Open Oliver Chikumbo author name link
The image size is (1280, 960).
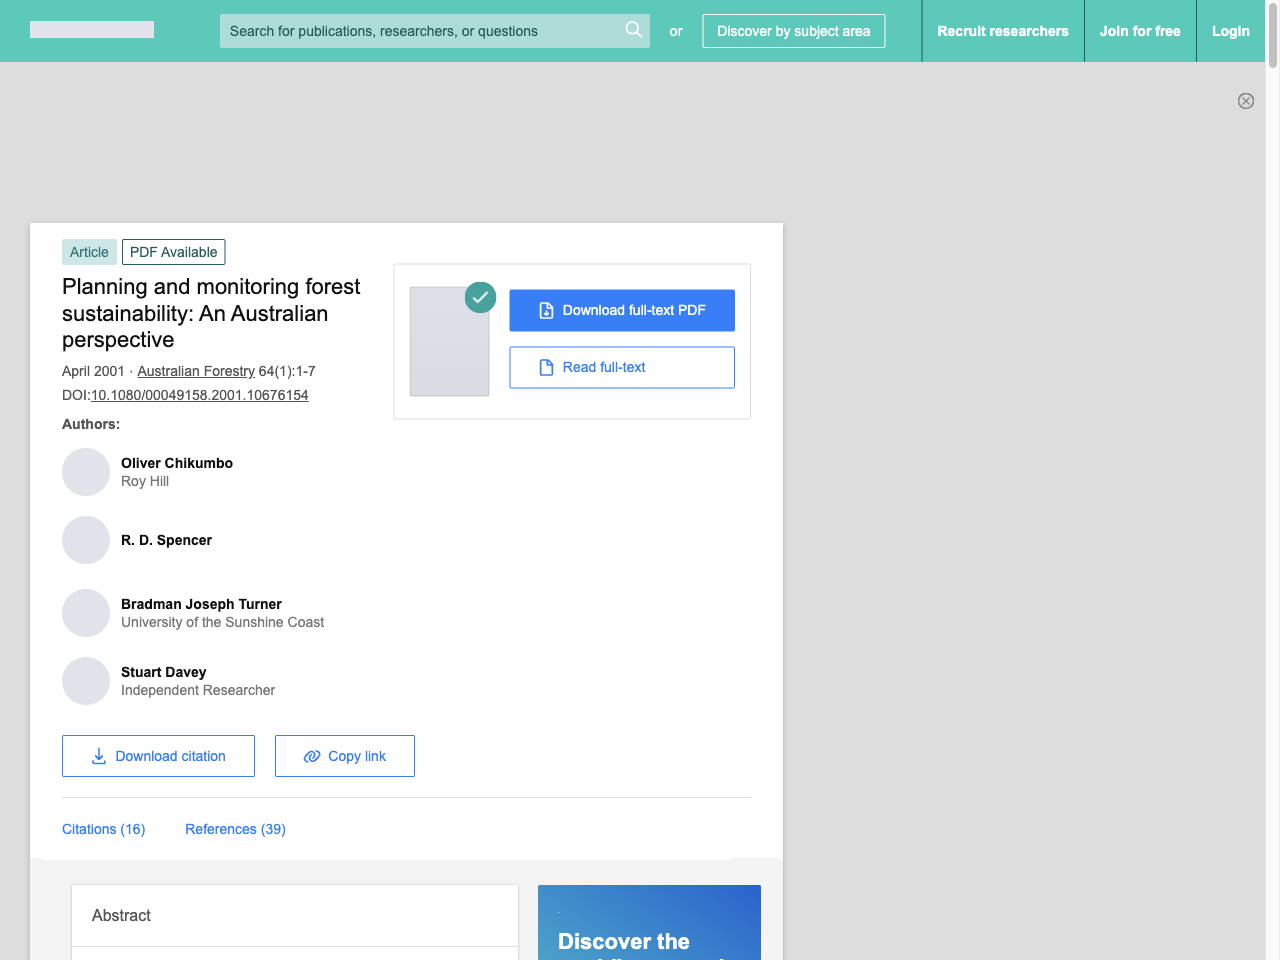pos(177,463)
